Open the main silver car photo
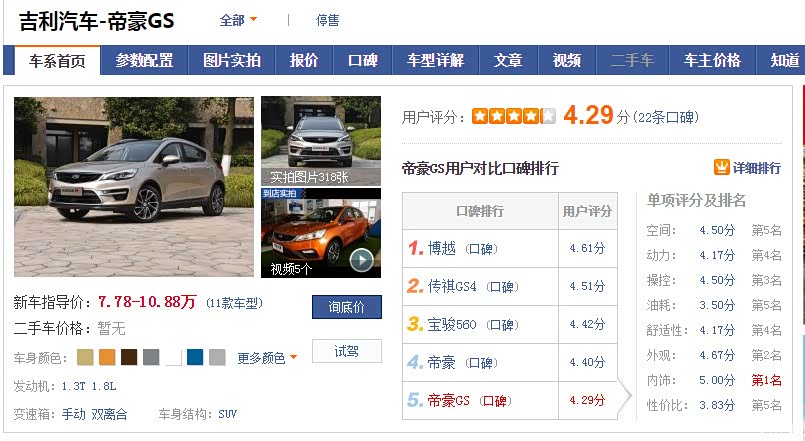 click(134, 187)
